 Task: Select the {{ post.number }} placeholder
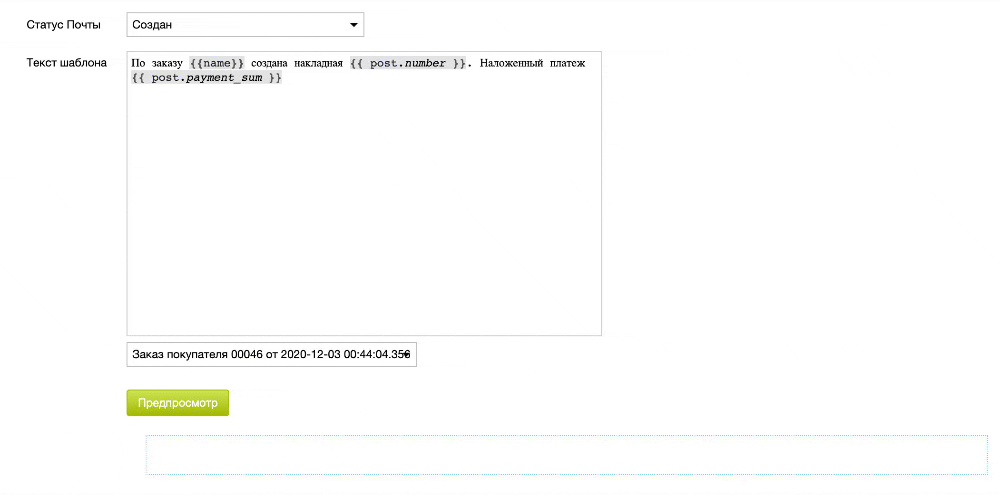point(408,63)
